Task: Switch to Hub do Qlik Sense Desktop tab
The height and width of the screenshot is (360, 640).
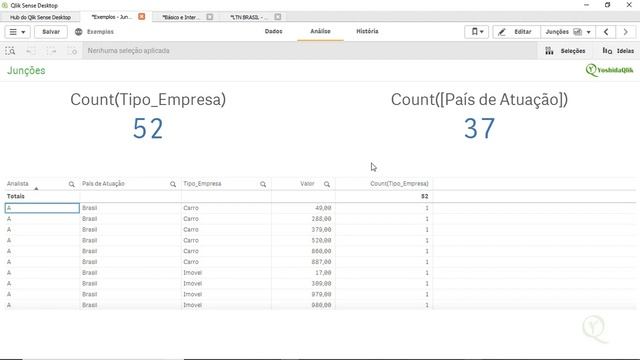Action: click(x=40, y=17)
